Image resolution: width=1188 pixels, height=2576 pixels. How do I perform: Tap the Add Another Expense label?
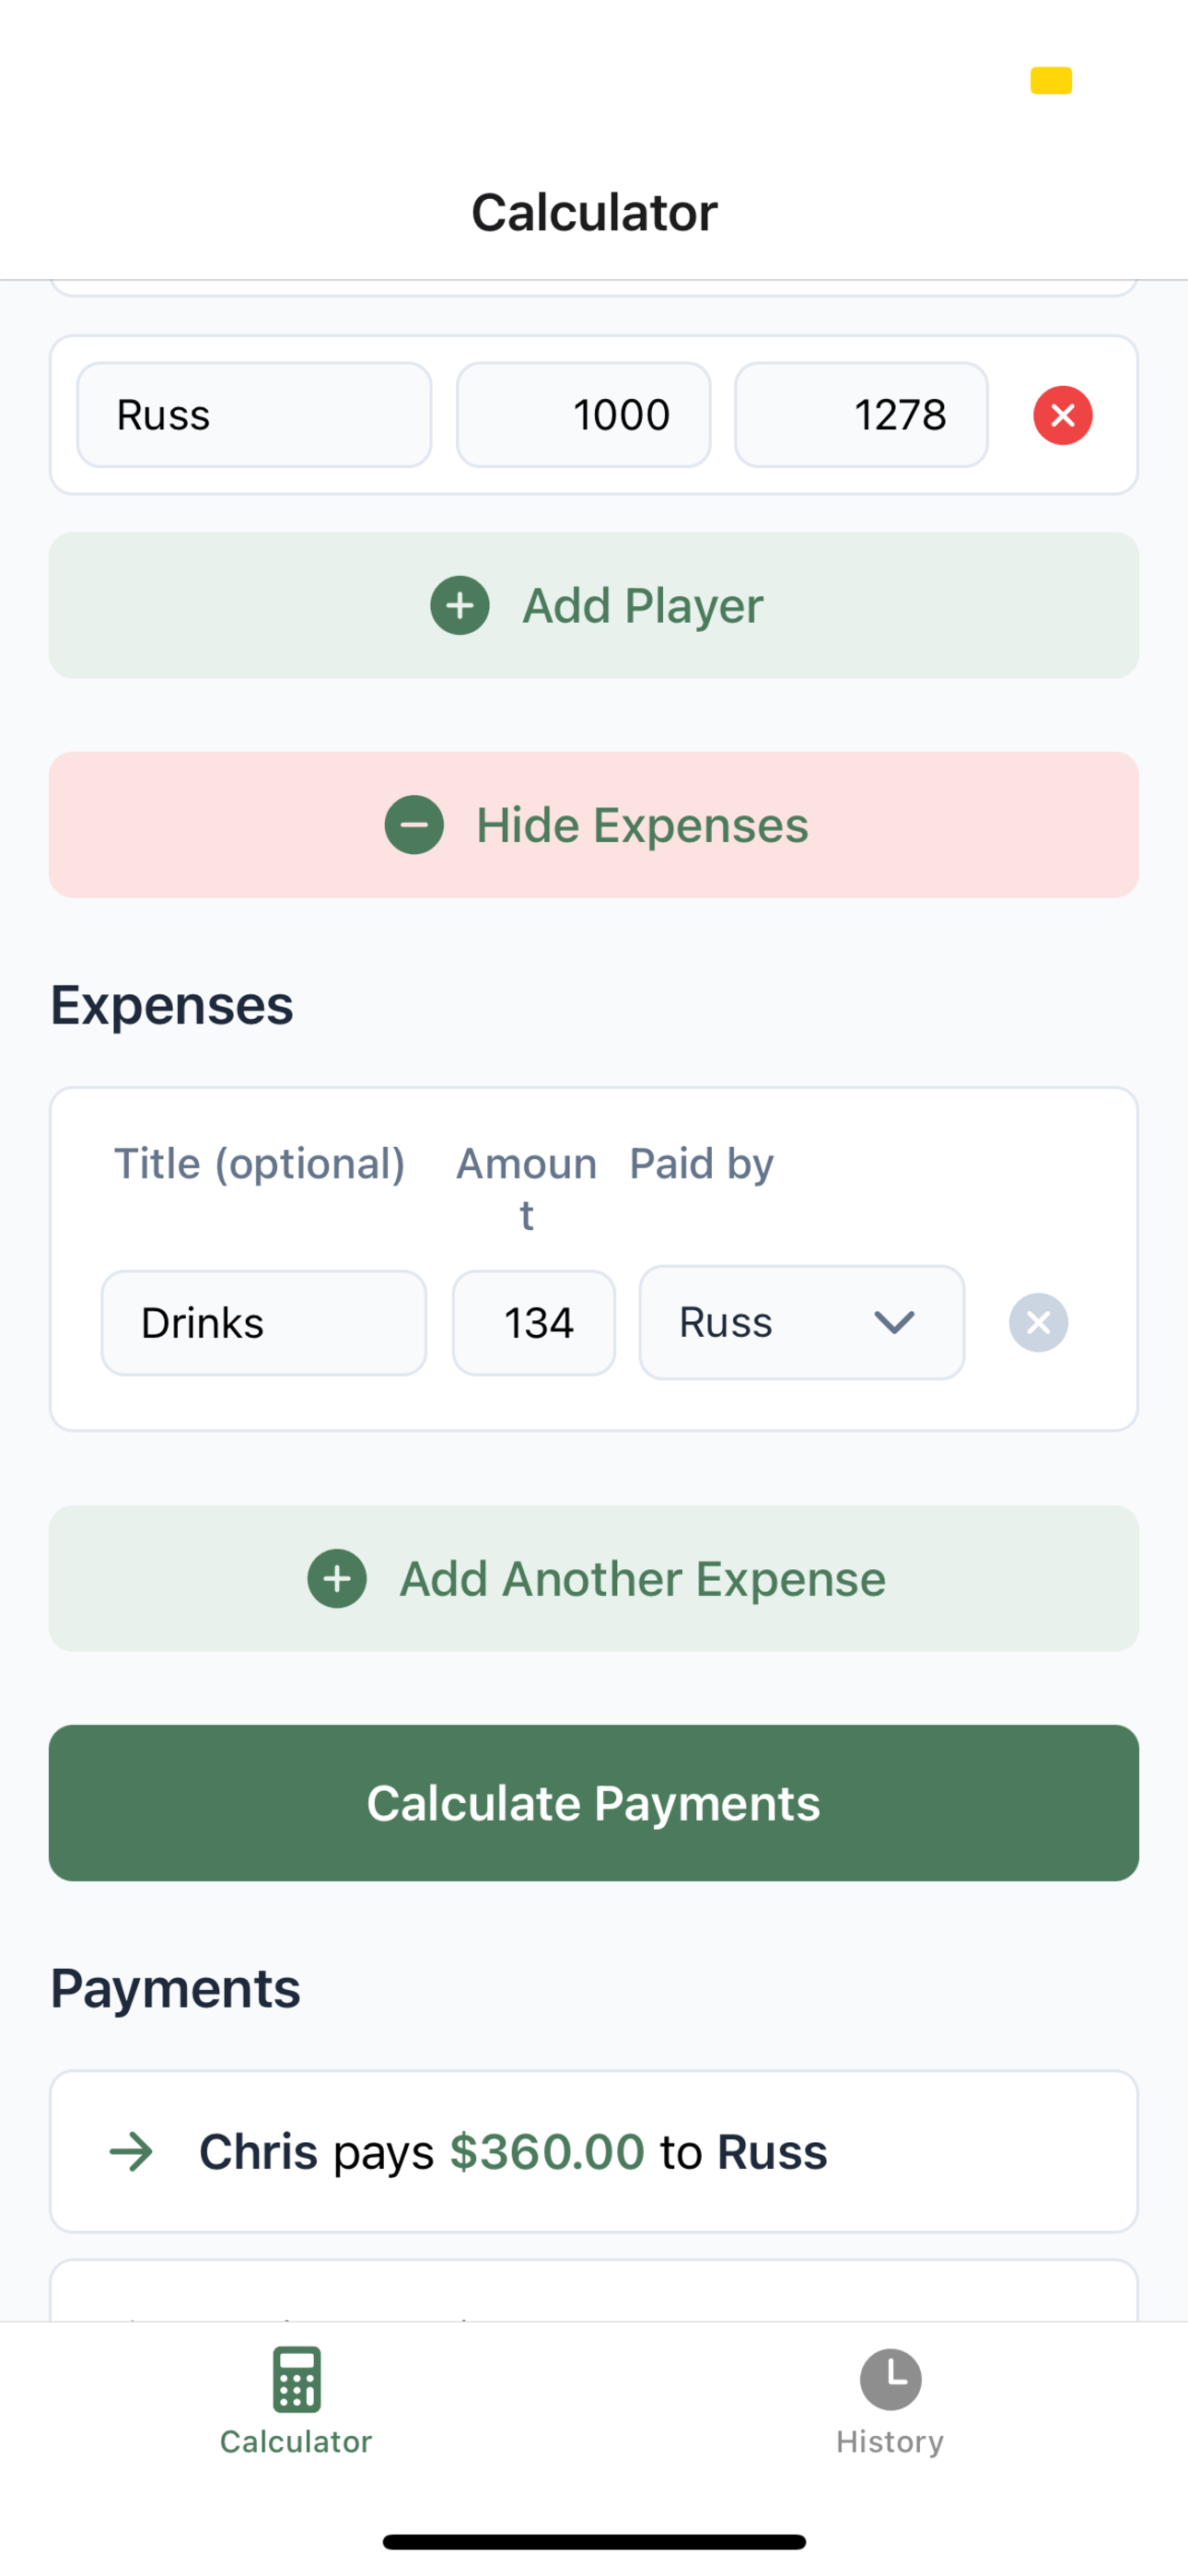(x=642, y=1578)
